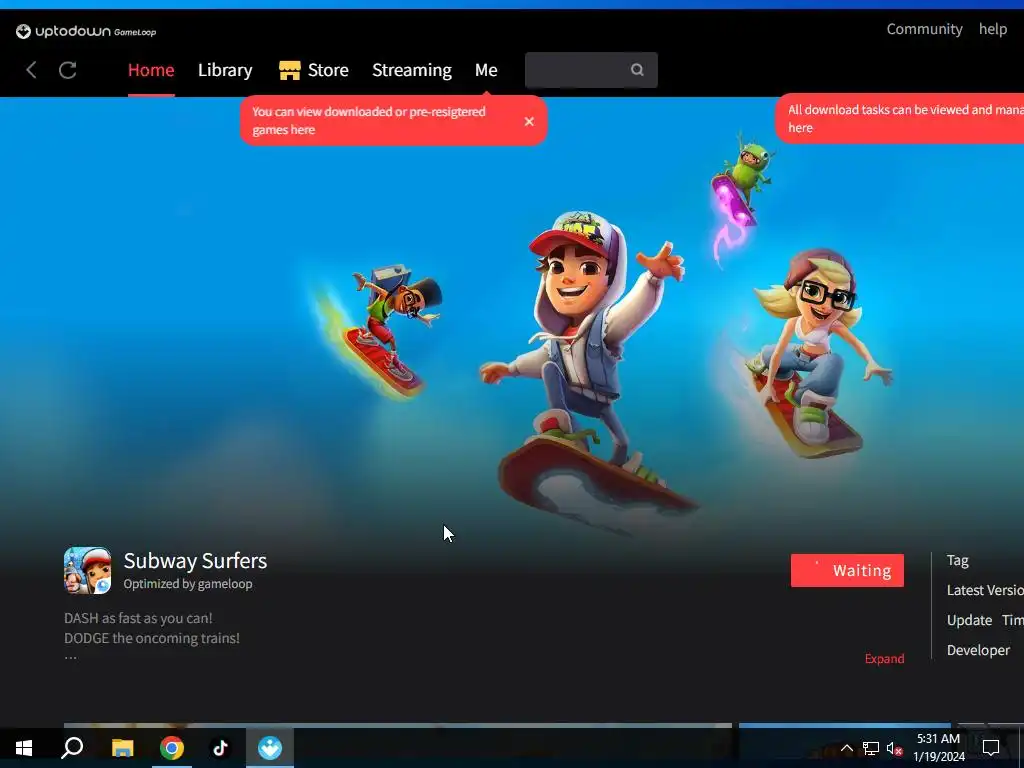Expand the game description
Image resolution: width=1024 pixels, height=768 pixels.
click(884, 658)
